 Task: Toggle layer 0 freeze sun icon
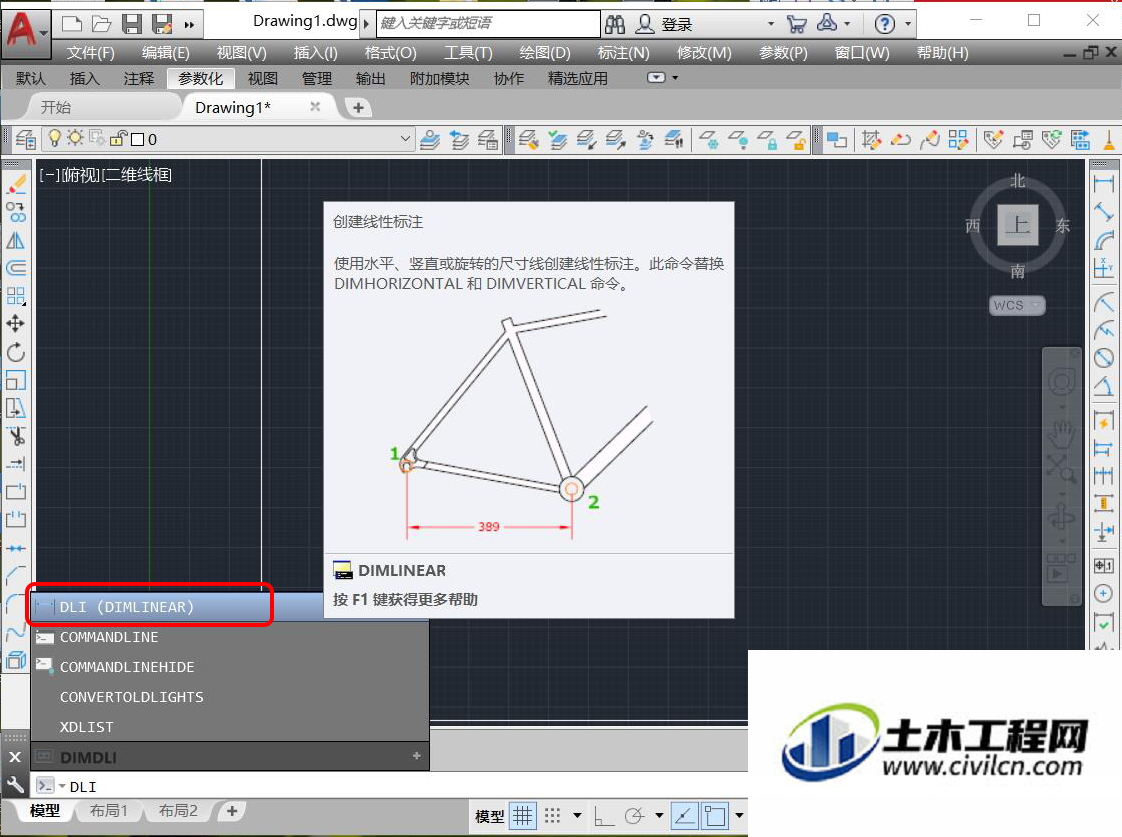coord(75,138)
